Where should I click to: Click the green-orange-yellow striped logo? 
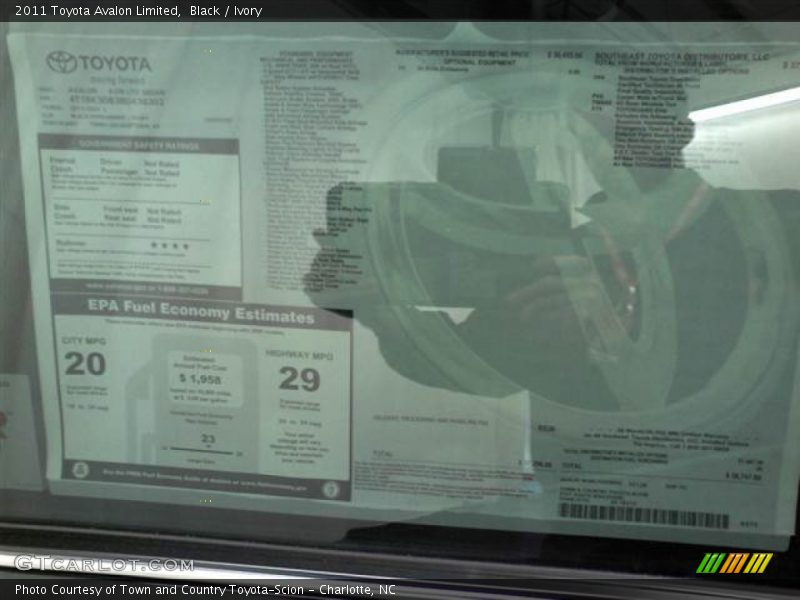click(734, 563)
